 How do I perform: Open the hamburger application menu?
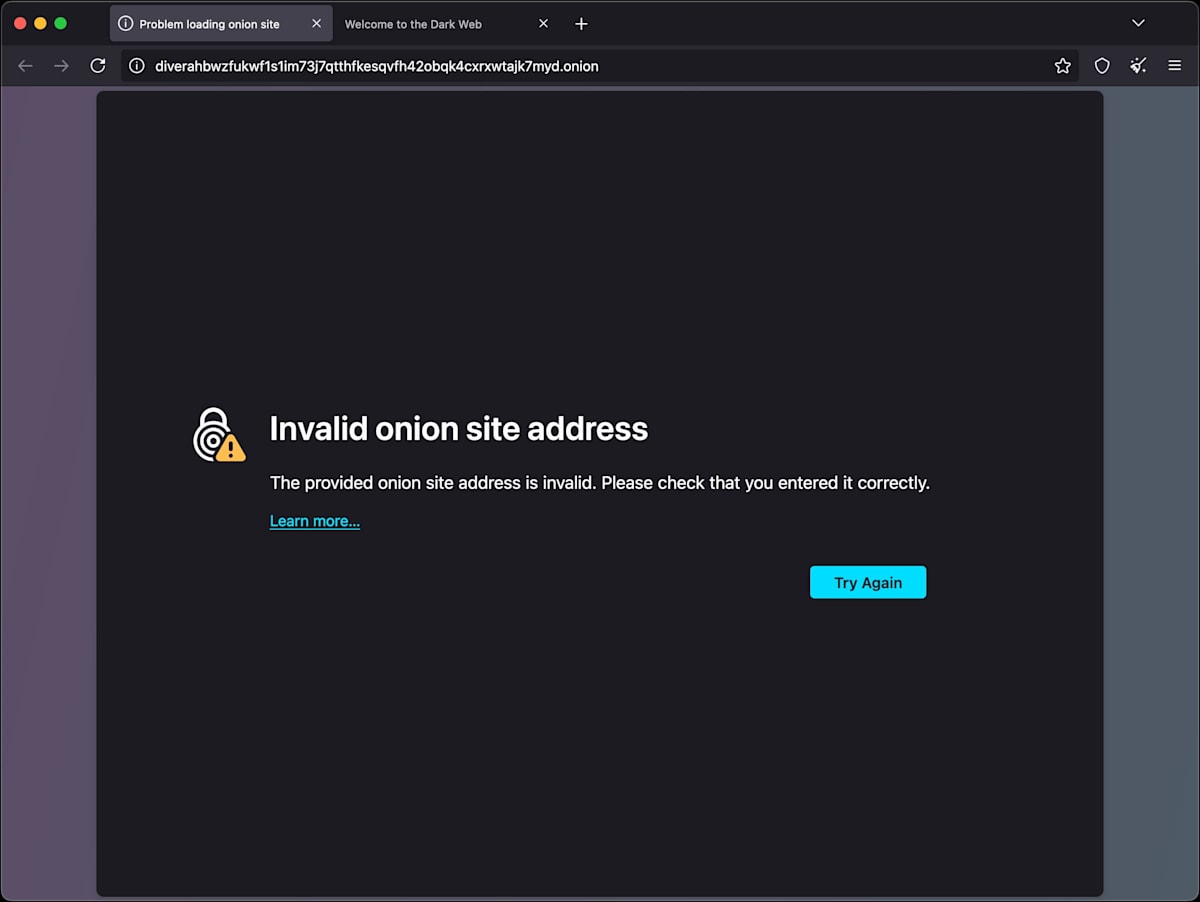[x=1175, y=66]
